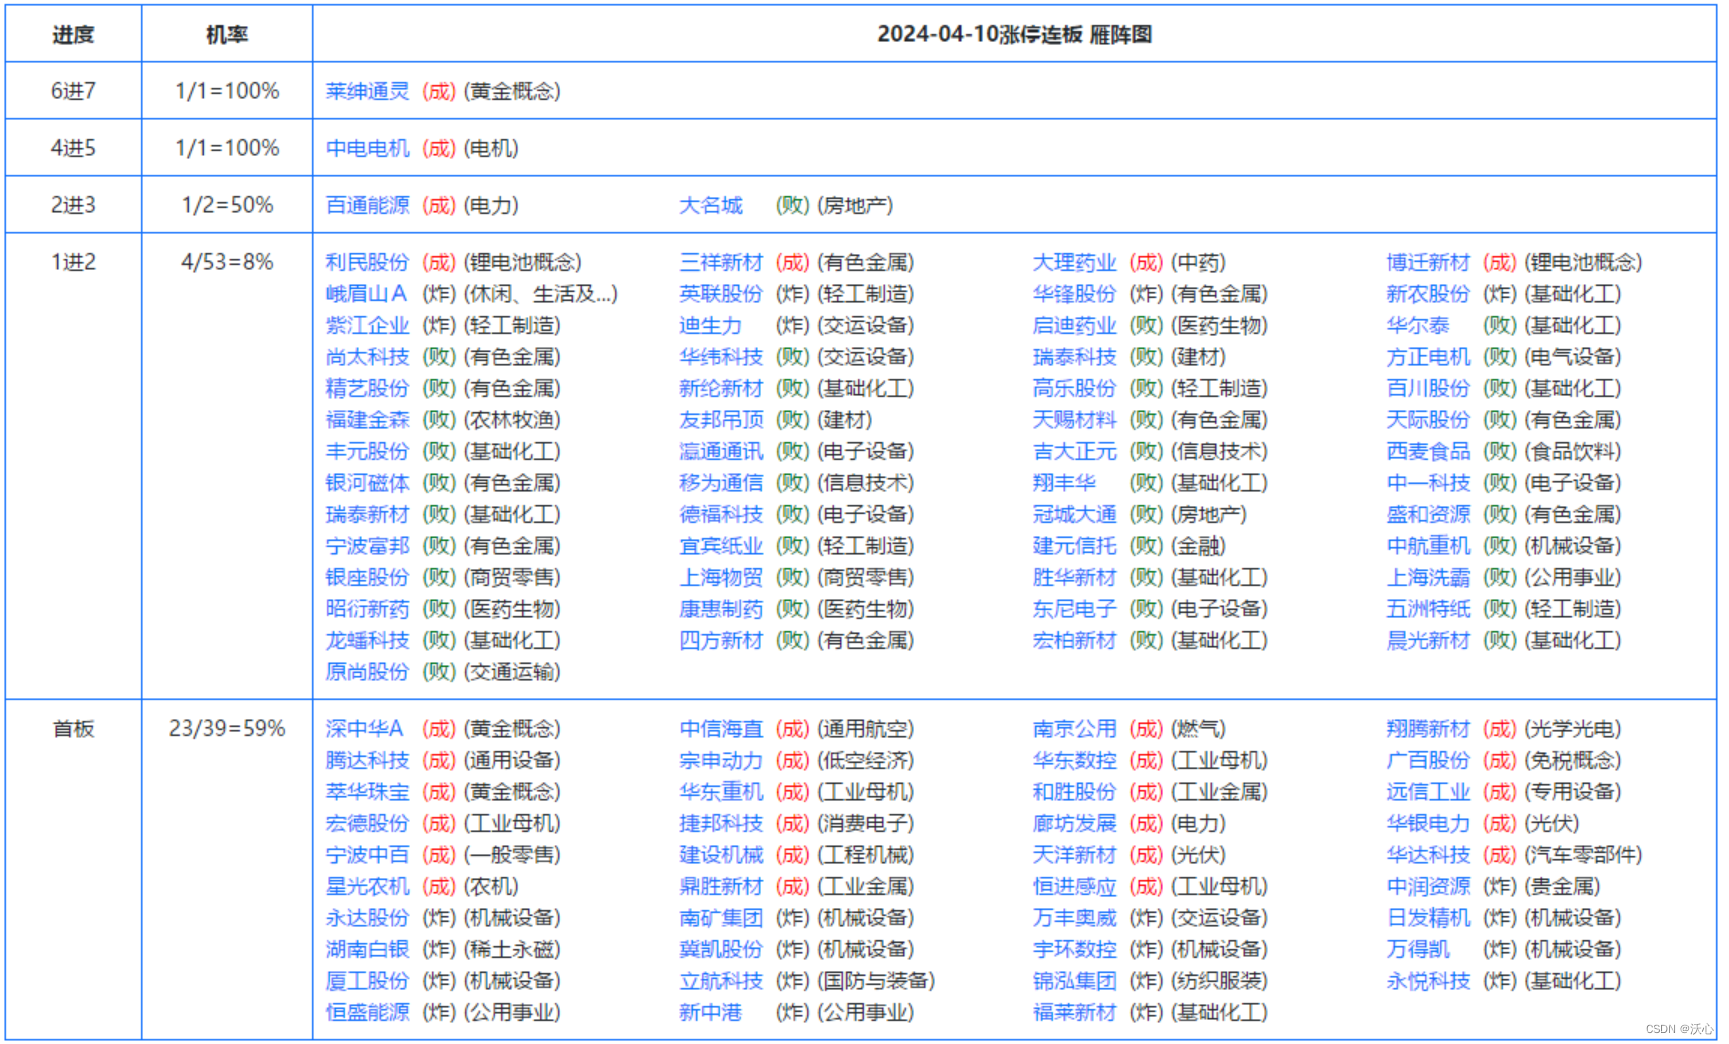Viewport: 1729px width, 1044px height.
Task: Click the 2024-04-10涨停连板 雁阵图 title
Action: click(x=1014, y=34)
